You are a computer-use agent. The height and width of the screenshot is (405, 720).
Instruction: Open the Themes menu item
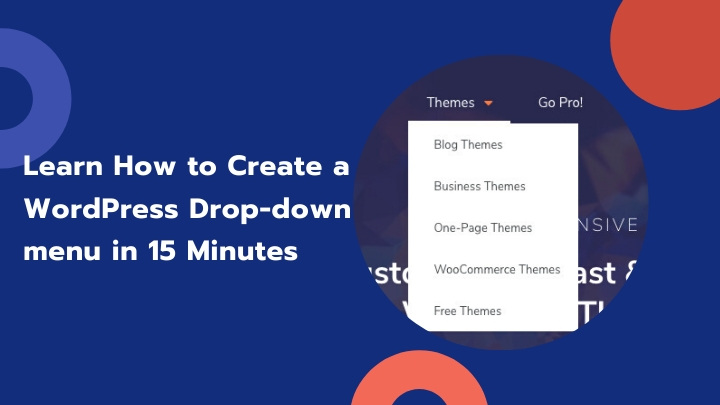coord(450,102)
